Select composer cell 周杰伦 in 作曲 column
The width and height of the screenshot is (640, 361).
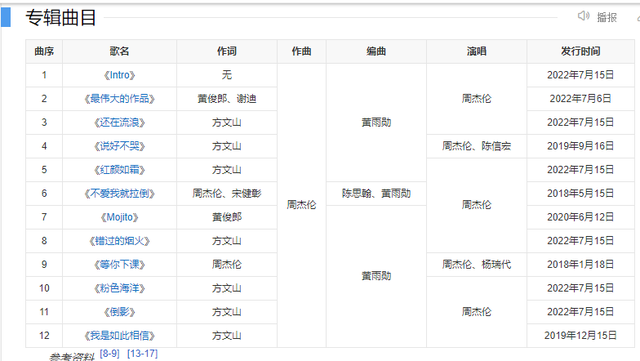point(301,205)
